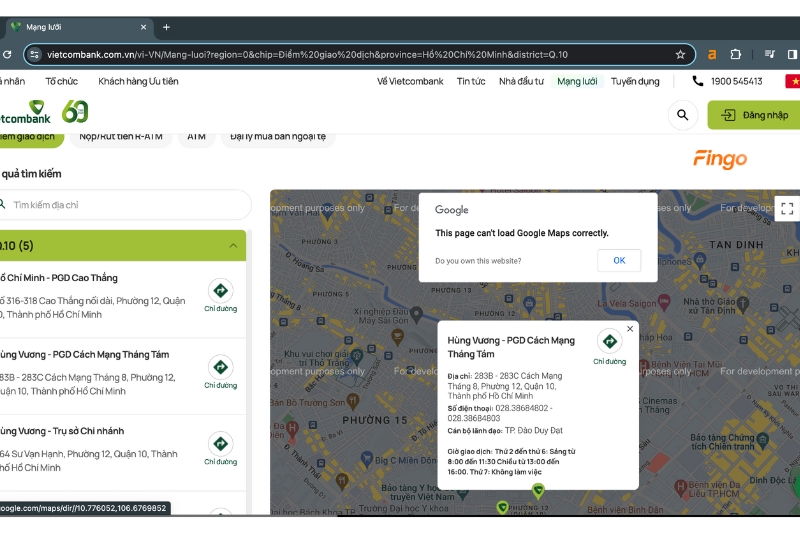
Task: Click the 60 years anniversary logo
Action: point(75,112)
